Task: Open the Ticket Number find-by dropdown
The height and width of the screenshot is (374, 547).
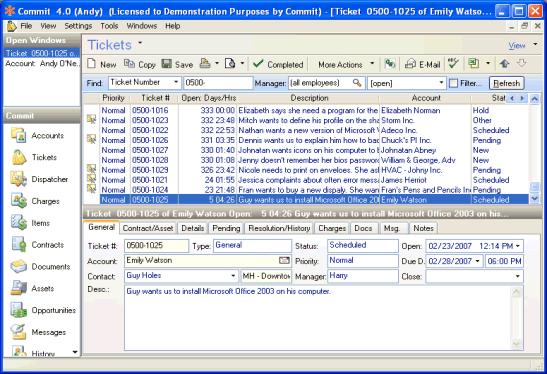Action: 176,83
